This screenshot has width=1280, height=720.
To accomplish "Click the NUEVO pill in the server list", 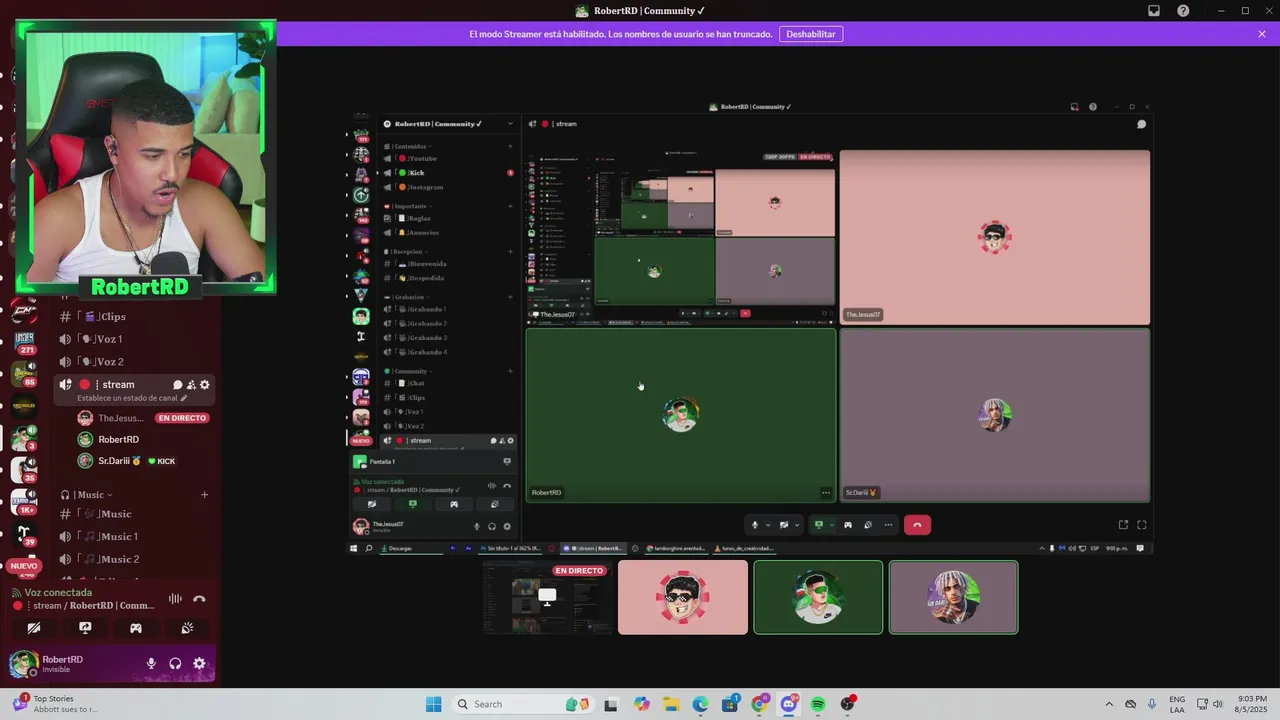I will pyautogui.click(x=23, y=566).
